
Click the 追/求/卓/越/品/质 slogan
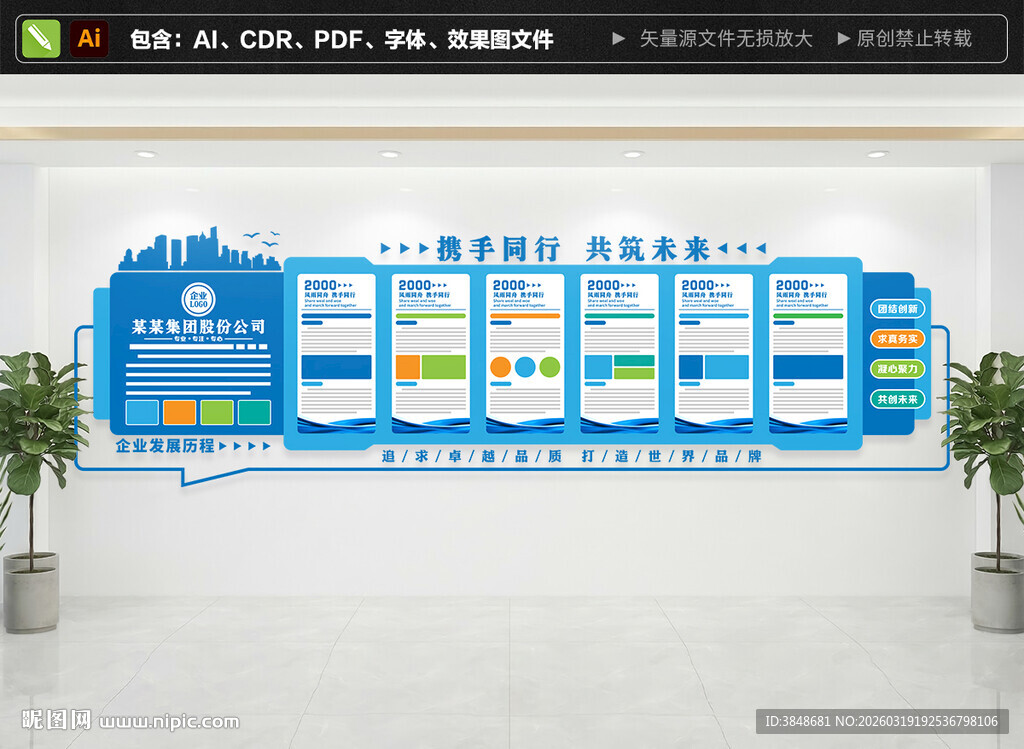click(x=472, y=456)
